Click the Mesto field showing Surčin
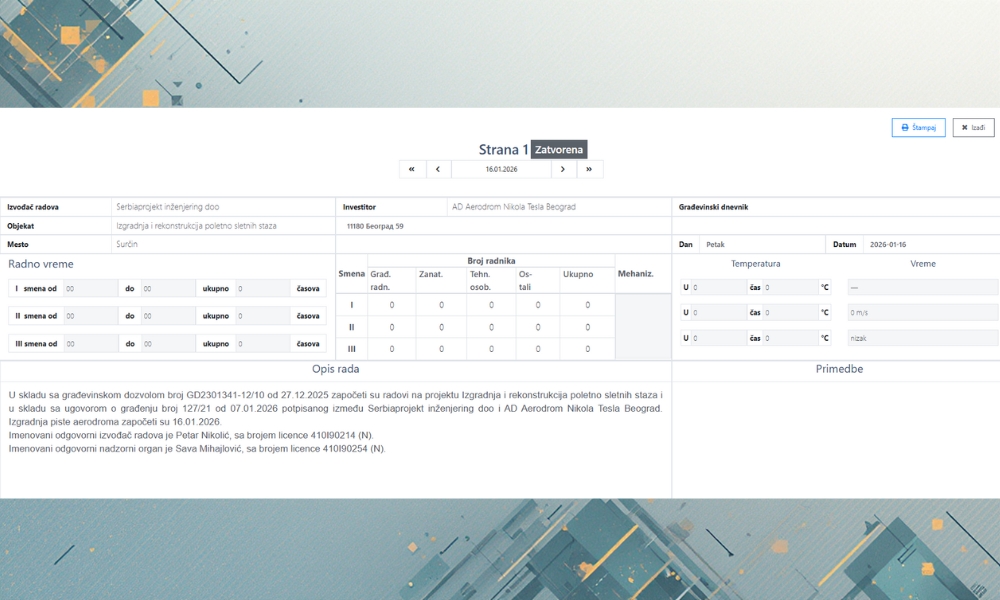Screen dimensions: 1000x600 coord(223,245)
